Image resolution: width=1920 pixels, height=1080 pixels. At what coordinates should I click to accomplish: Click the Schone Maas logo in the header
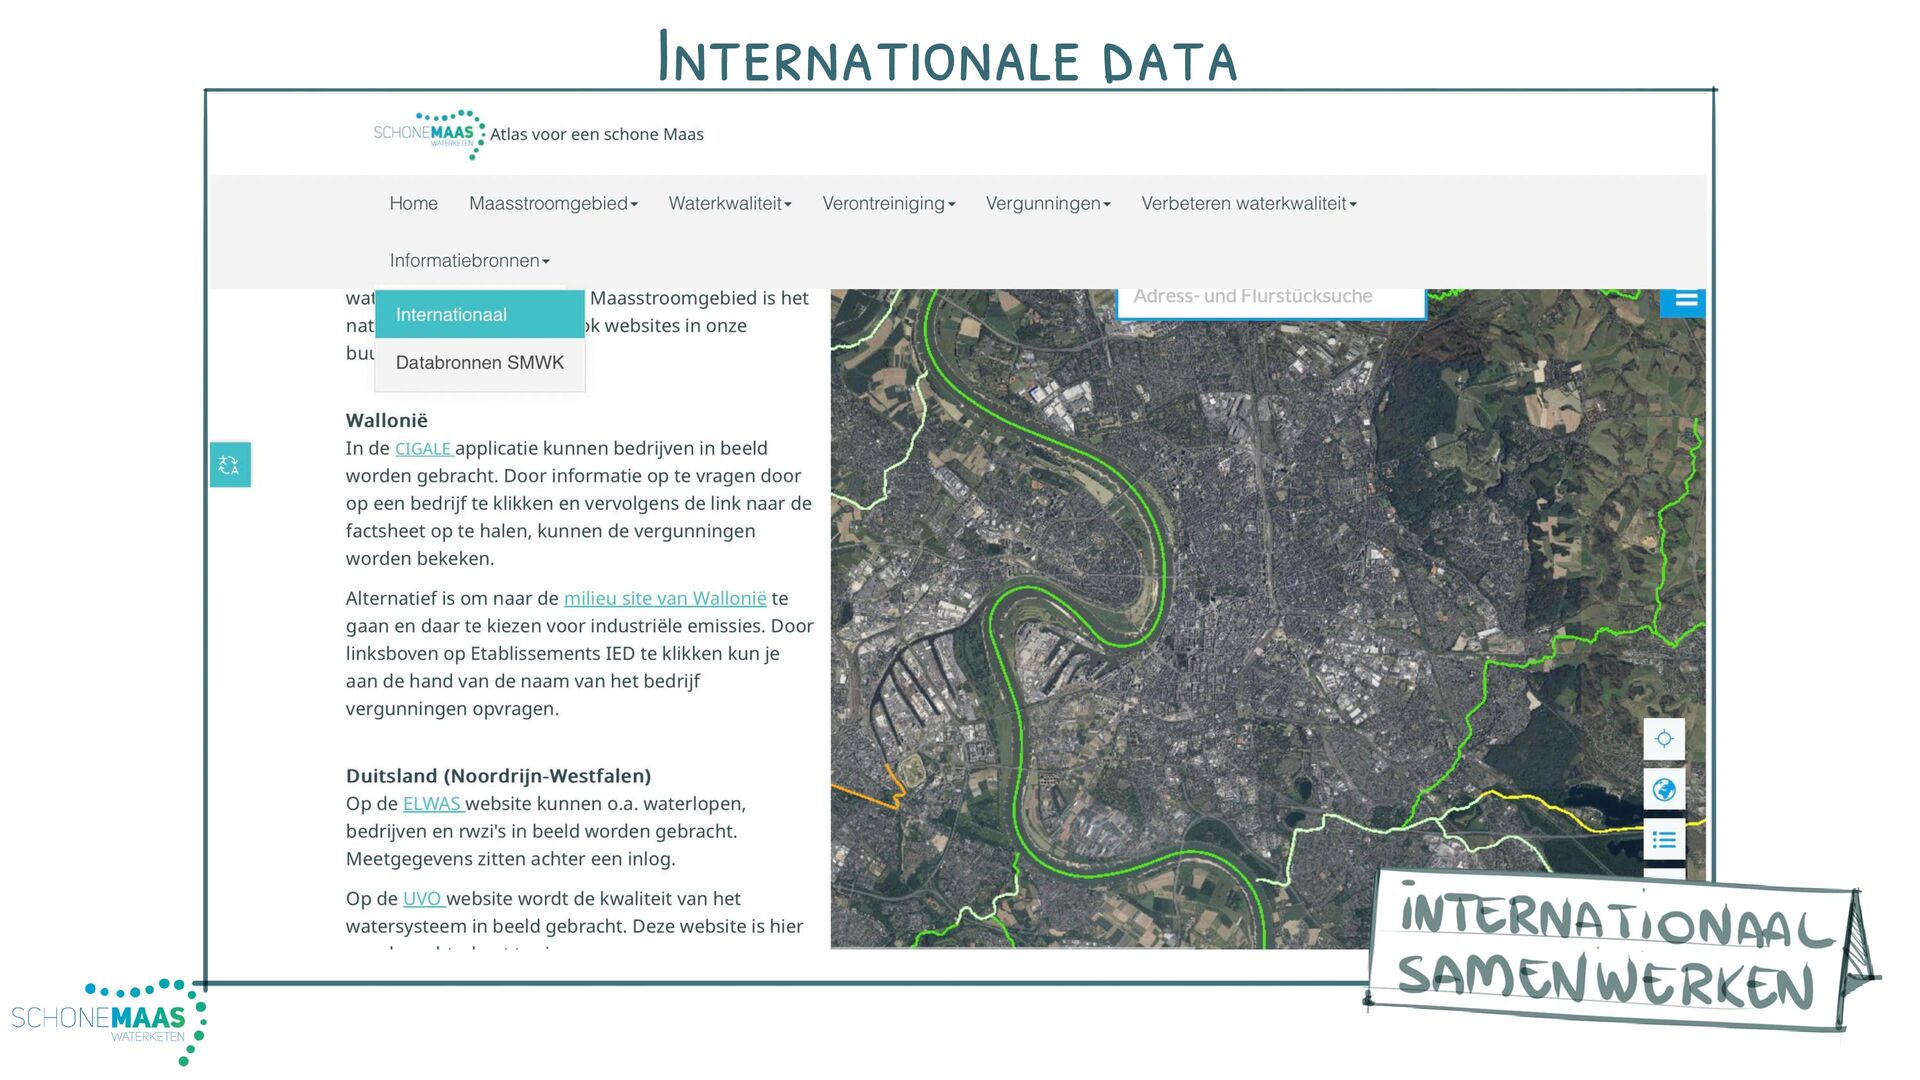point(428,134)
